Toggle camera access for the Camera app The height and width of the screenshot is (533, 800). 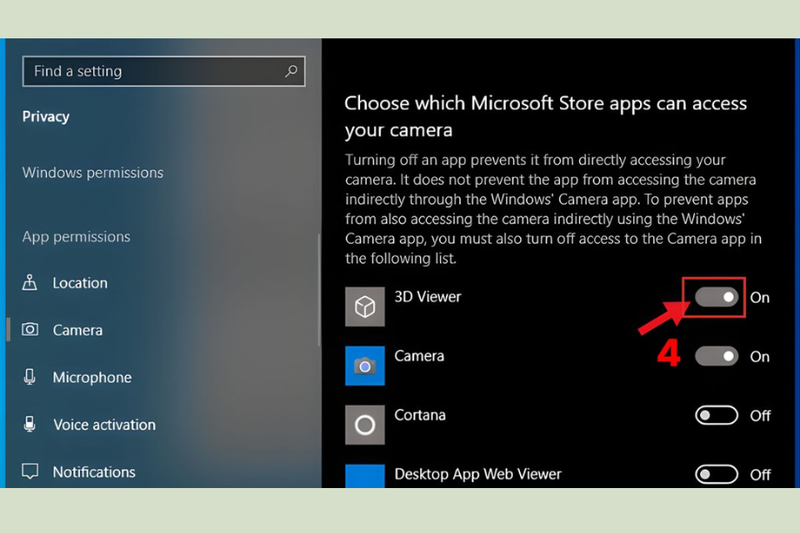pos(716,356)
